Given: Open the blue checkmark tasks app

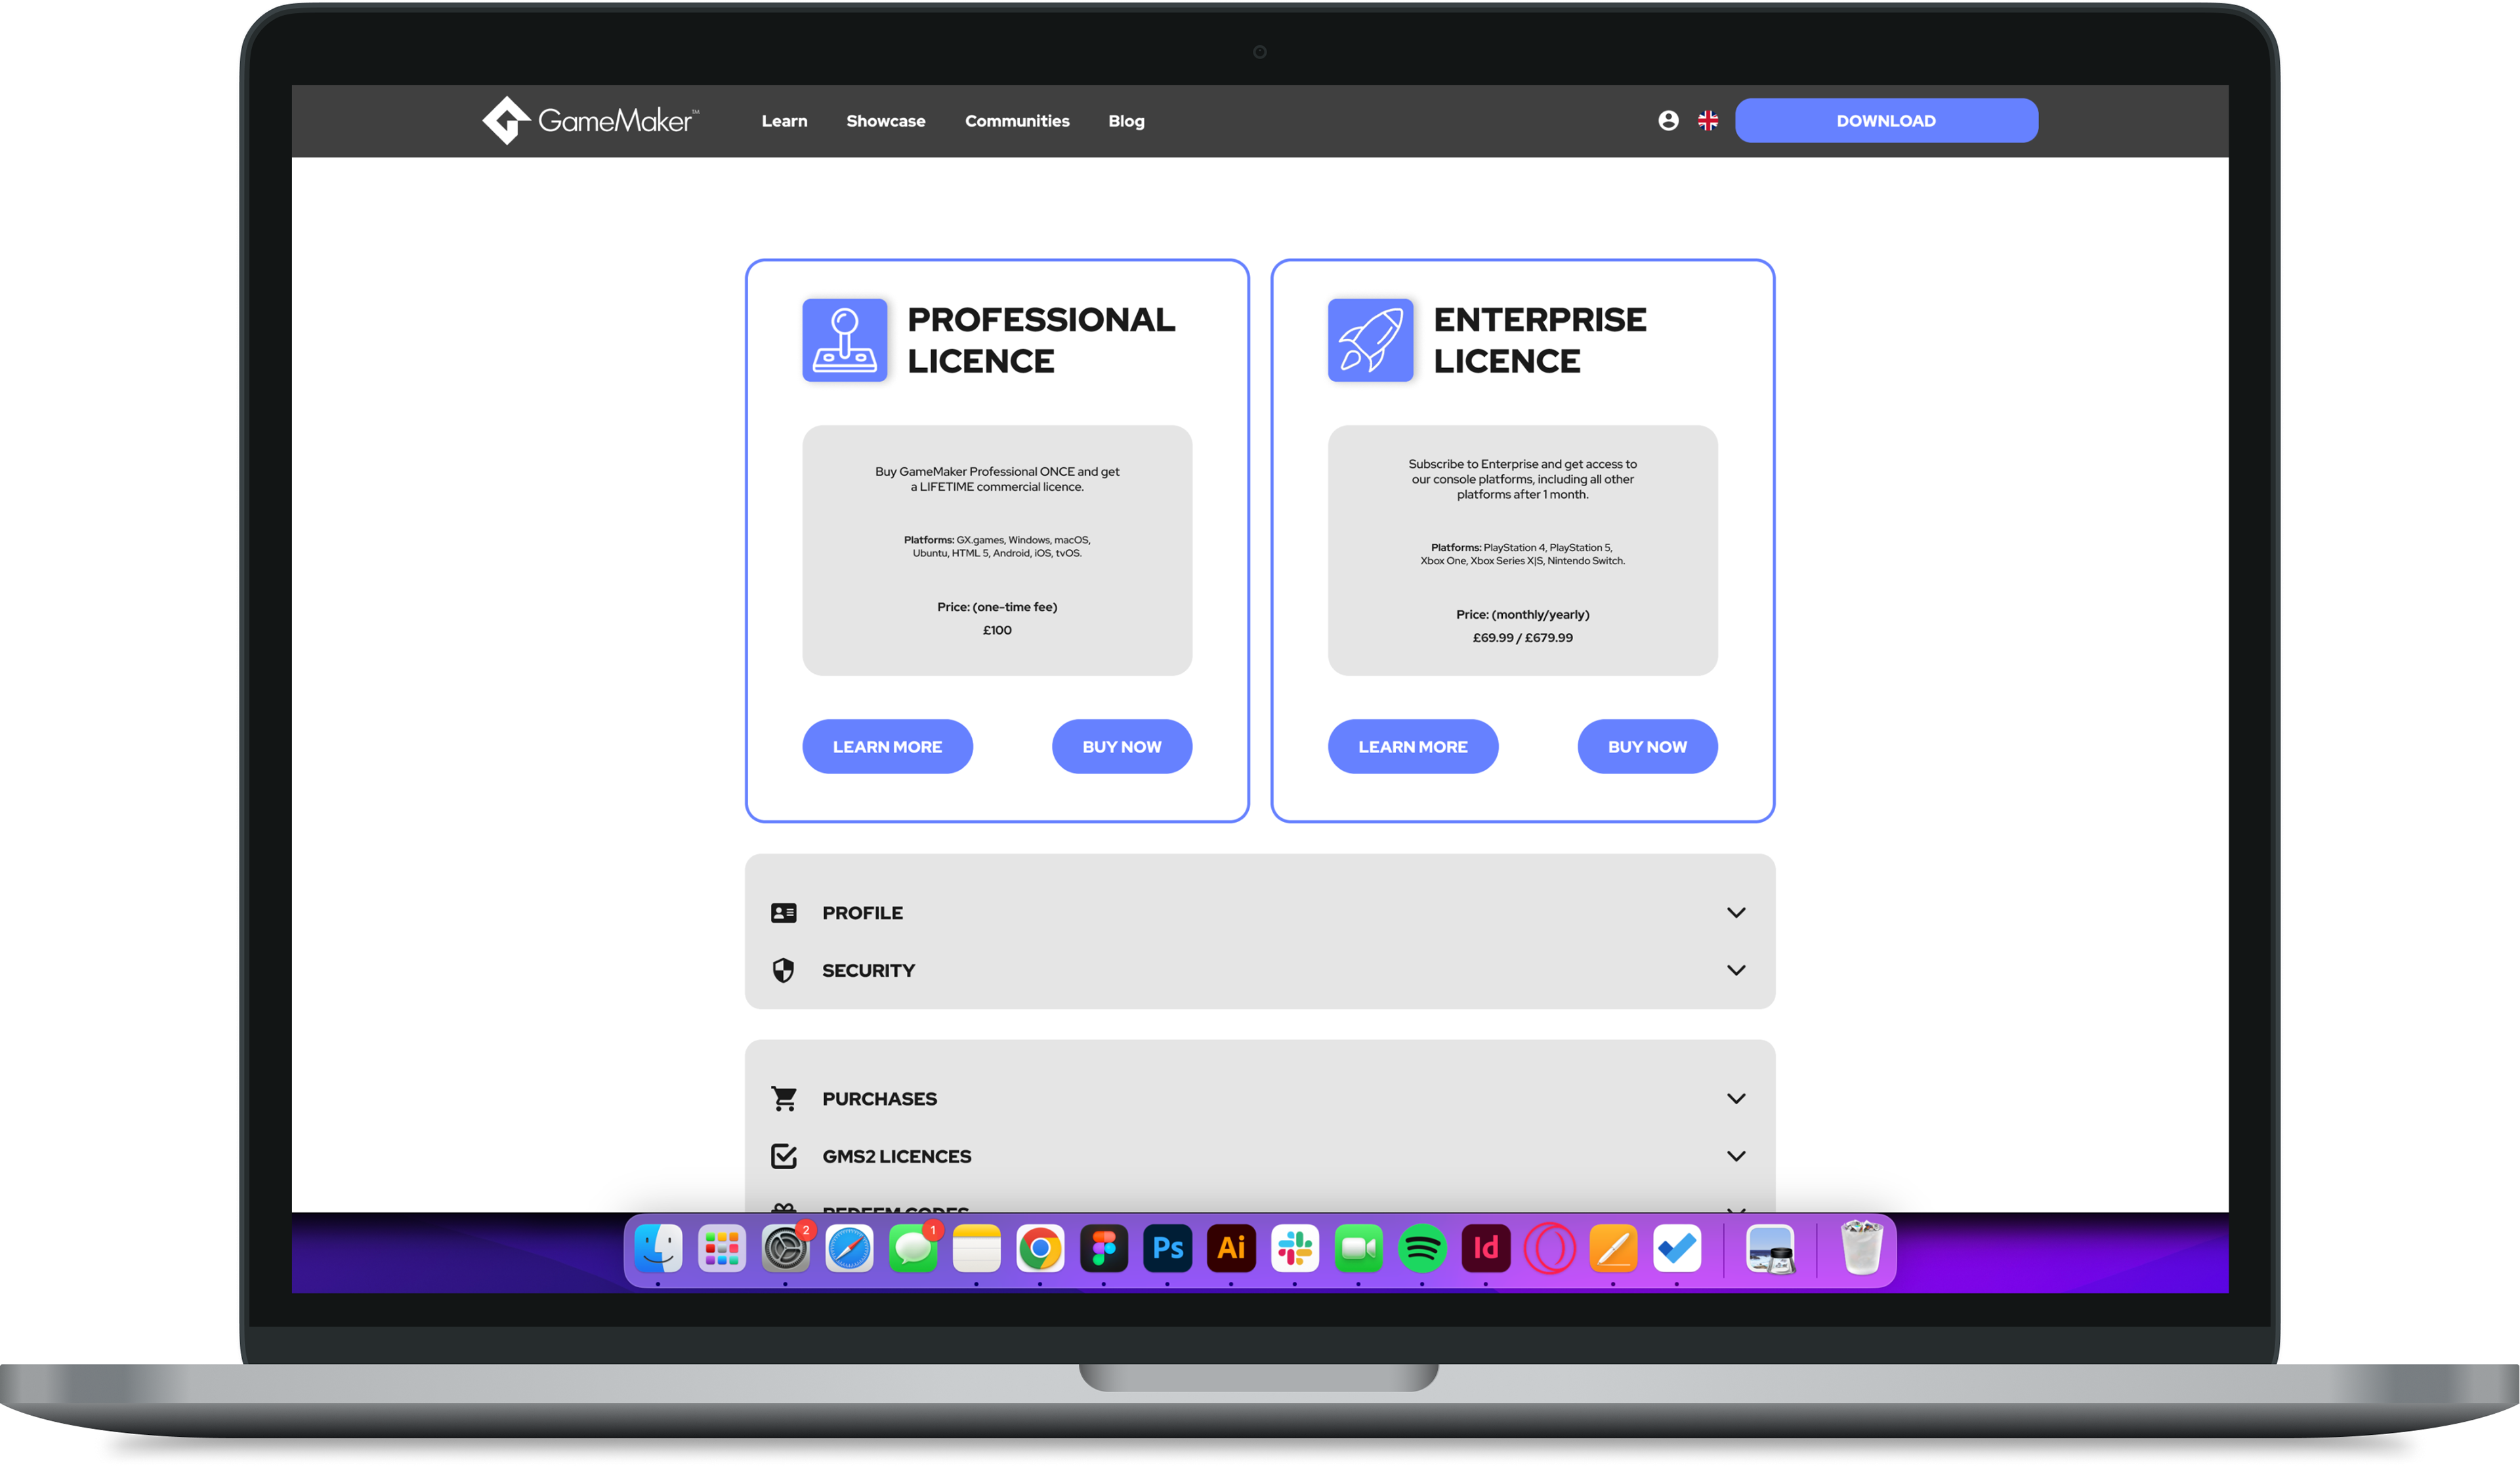Looking at the screenshot, I should coord(1677,1249).
